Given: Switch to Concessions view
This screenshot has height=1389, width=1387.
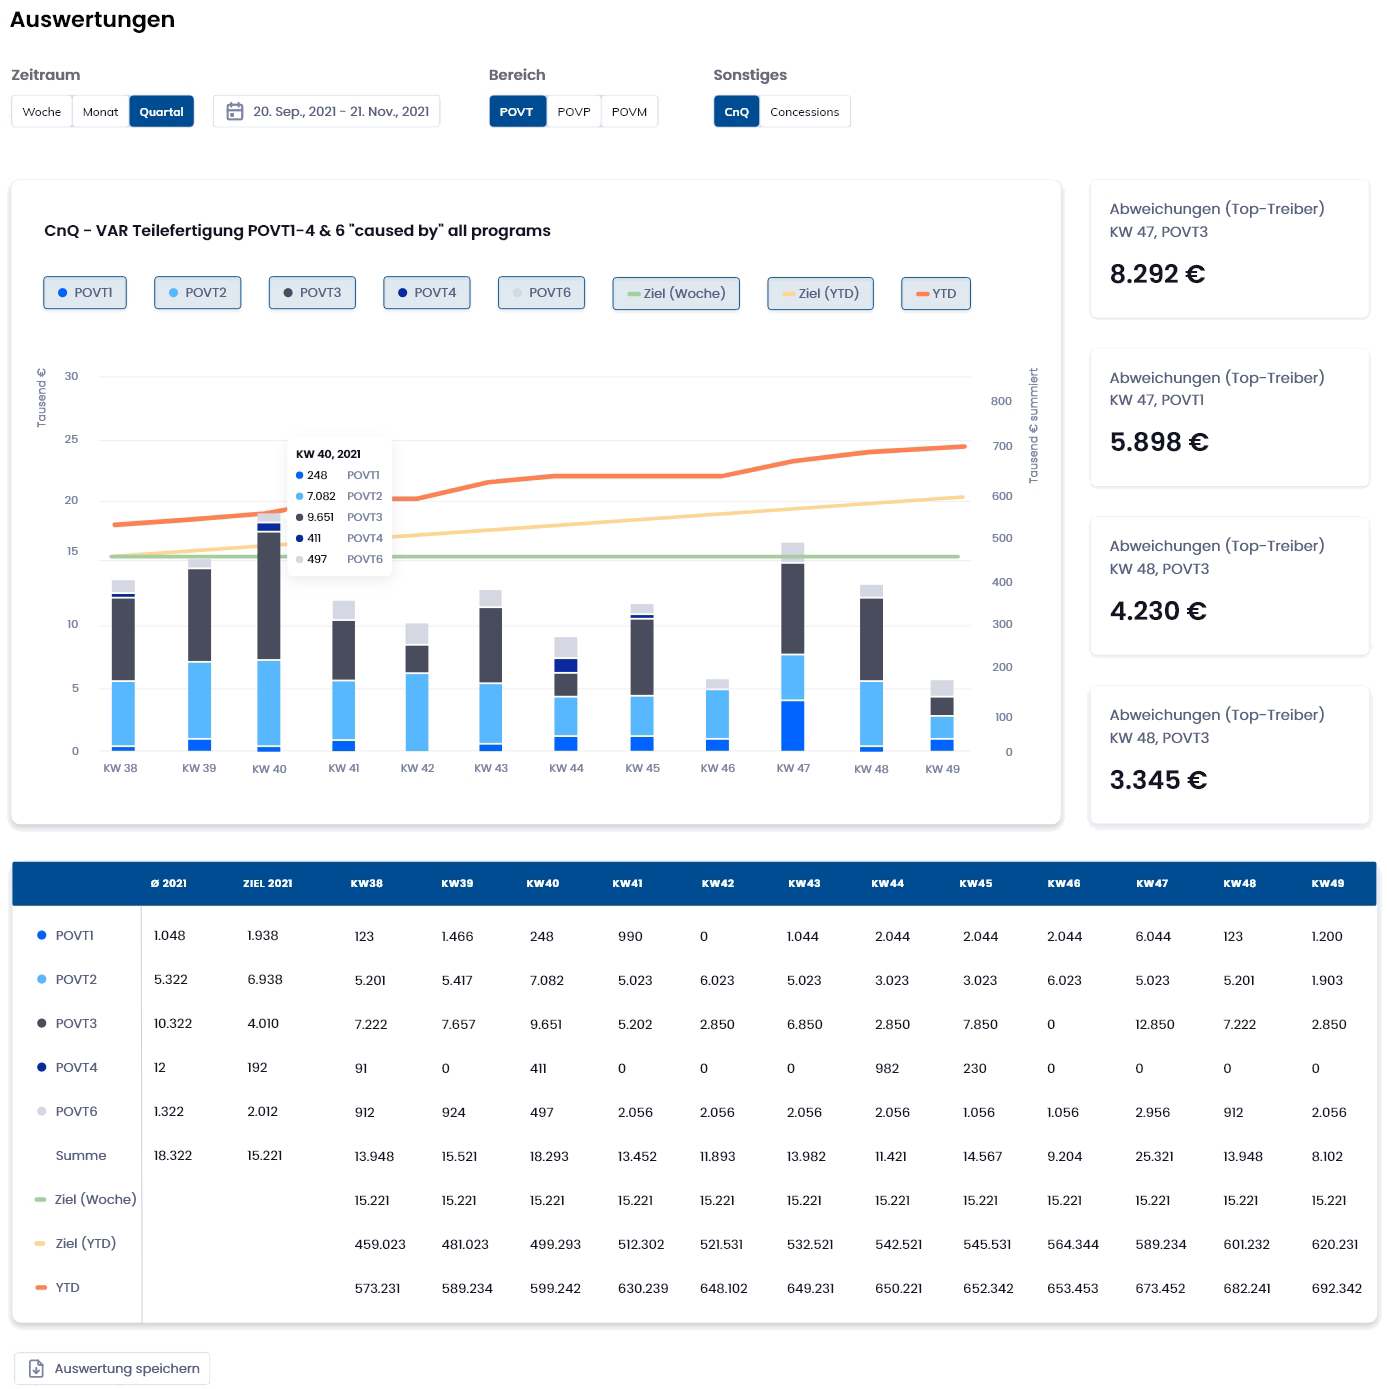Looking at the screenshot, I should [804, 112].
